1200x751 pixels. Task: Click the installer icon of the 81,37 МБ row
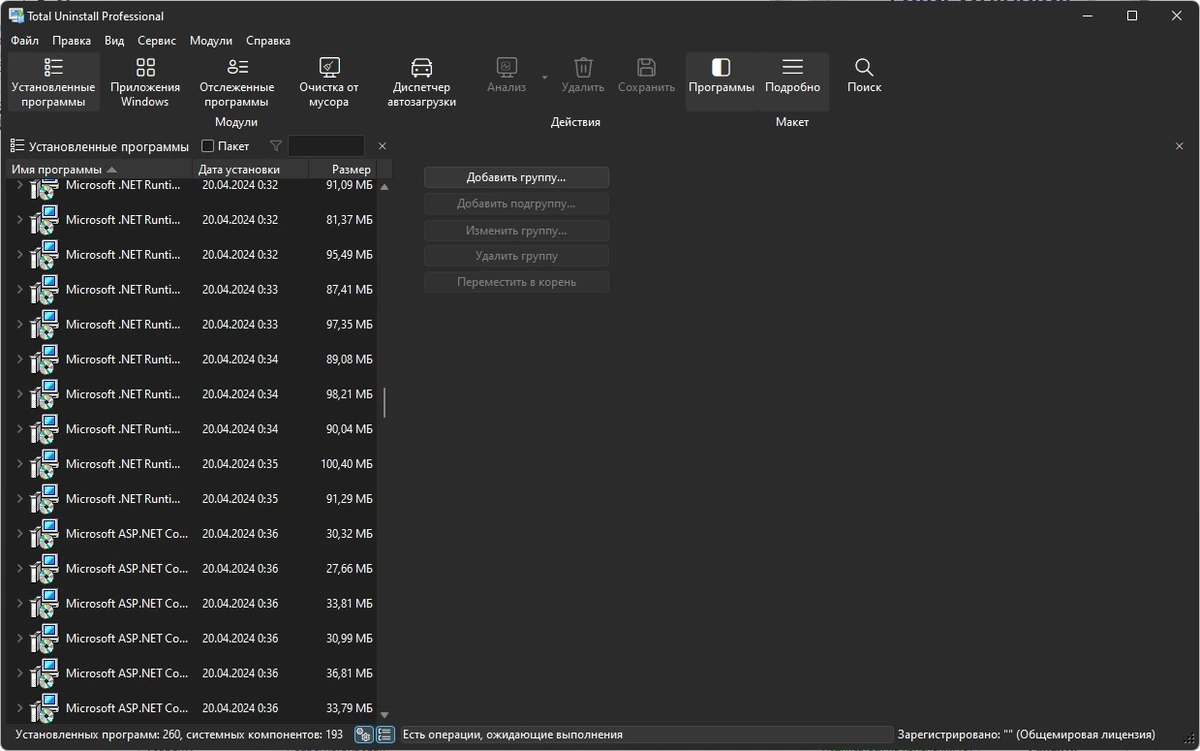click(x=44, y=220)
